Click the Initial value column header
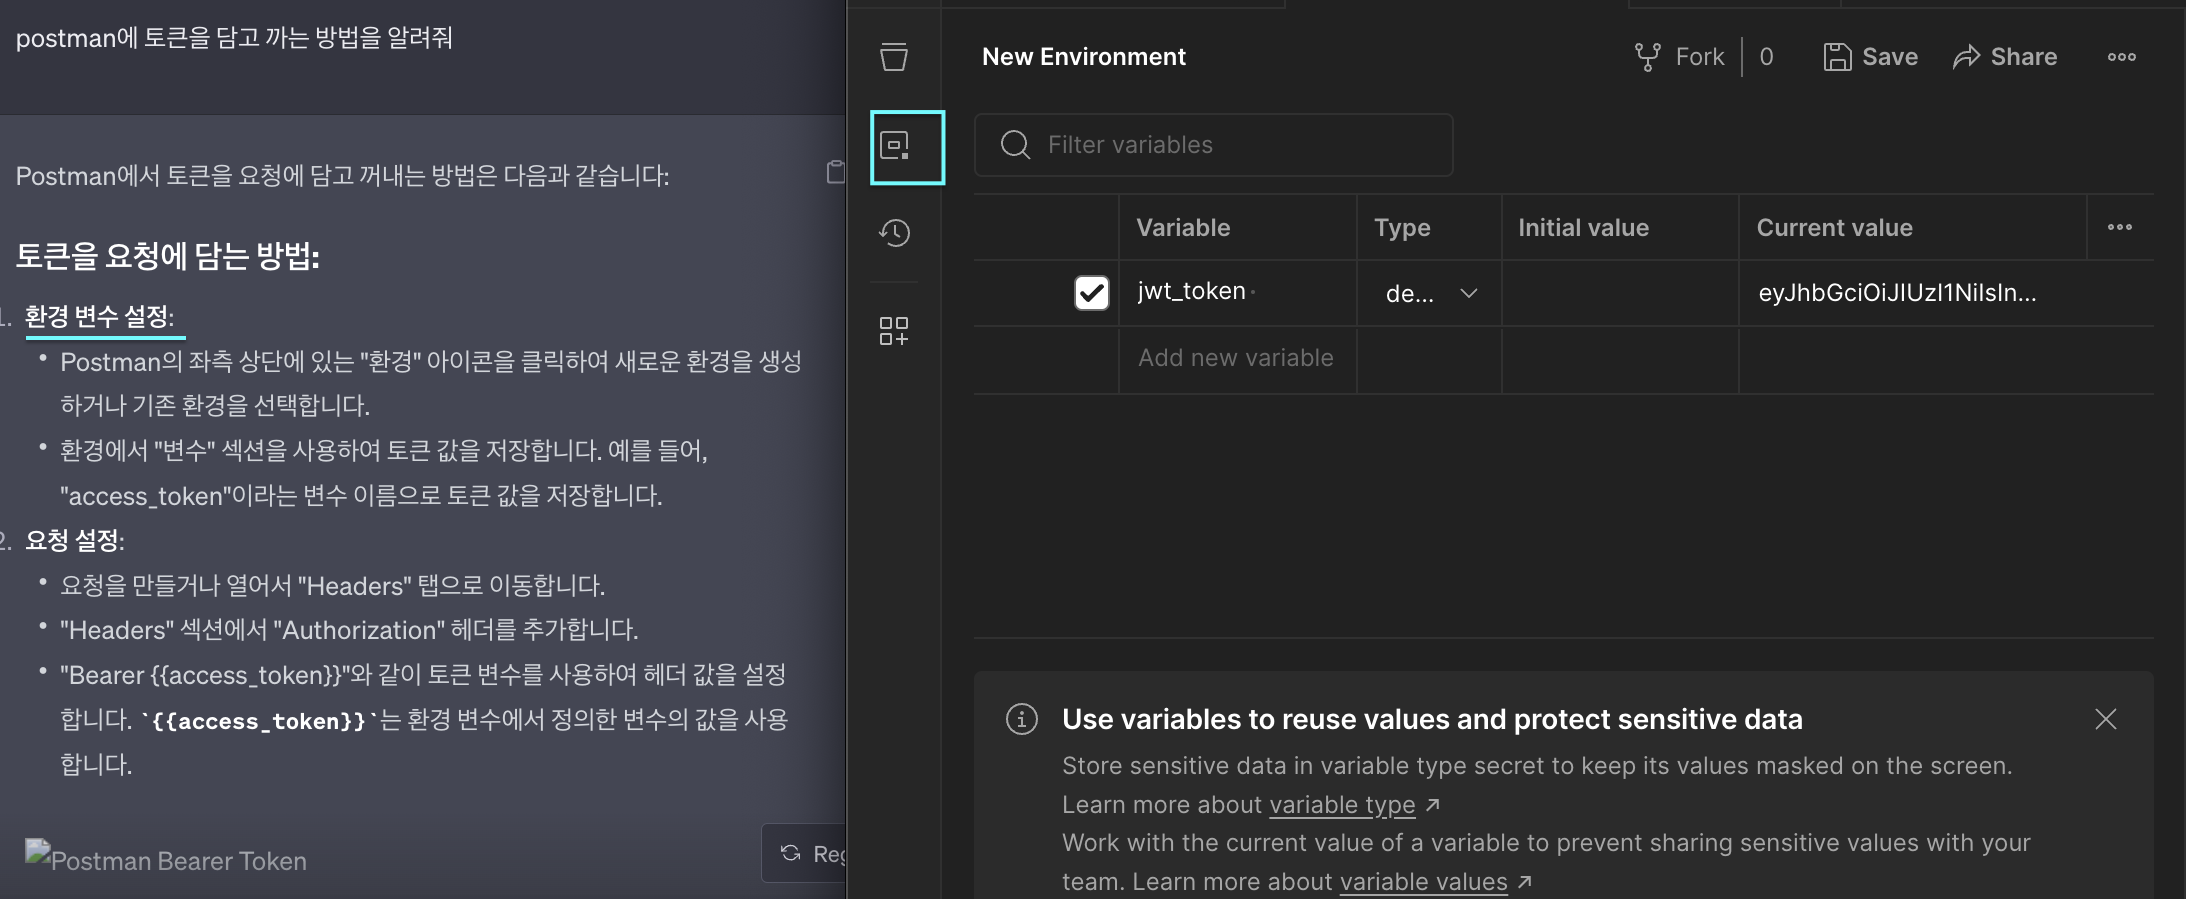The height and width of the screenshot is (899, 2186). coord(1583,228)
